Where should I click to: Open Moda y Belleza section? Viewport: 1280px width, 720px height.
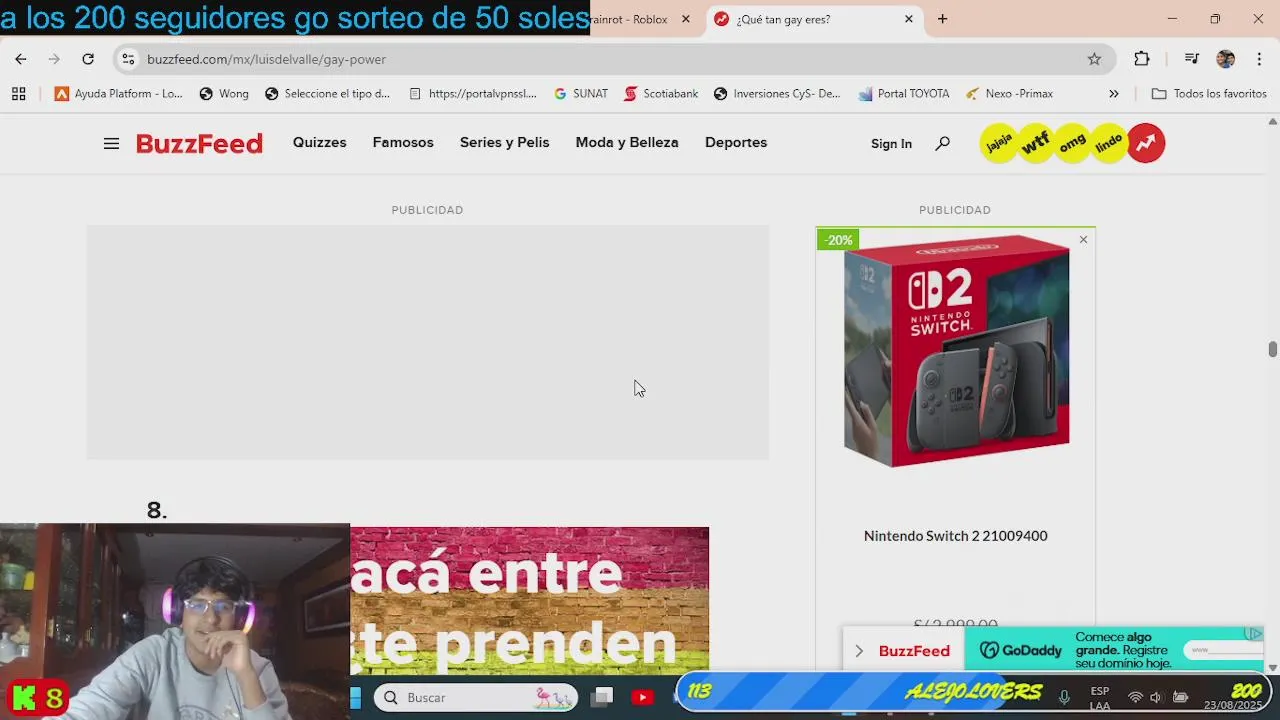[627, 142]
